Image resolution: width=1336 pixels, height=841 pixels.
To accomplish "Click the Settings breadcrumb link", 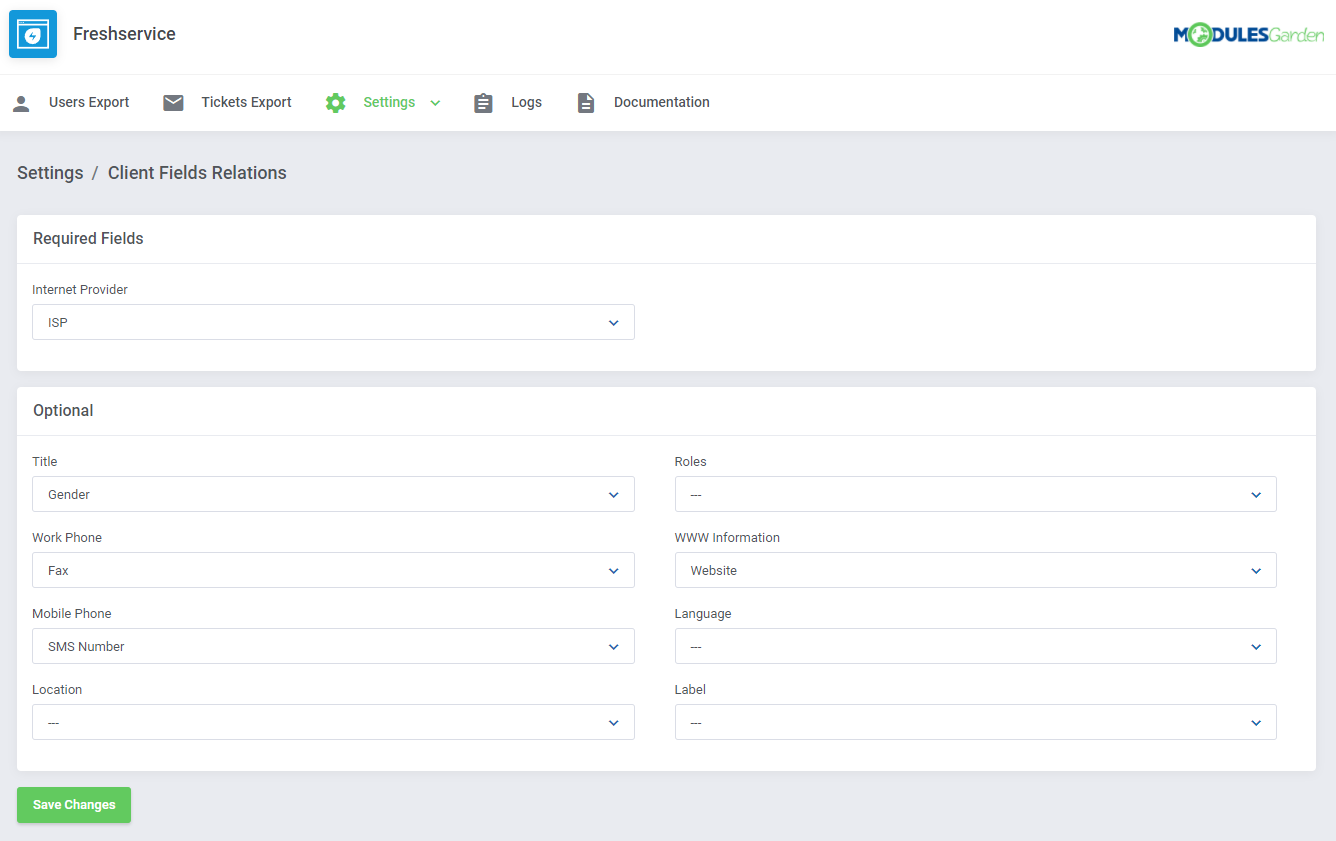I will click(50, 173).
